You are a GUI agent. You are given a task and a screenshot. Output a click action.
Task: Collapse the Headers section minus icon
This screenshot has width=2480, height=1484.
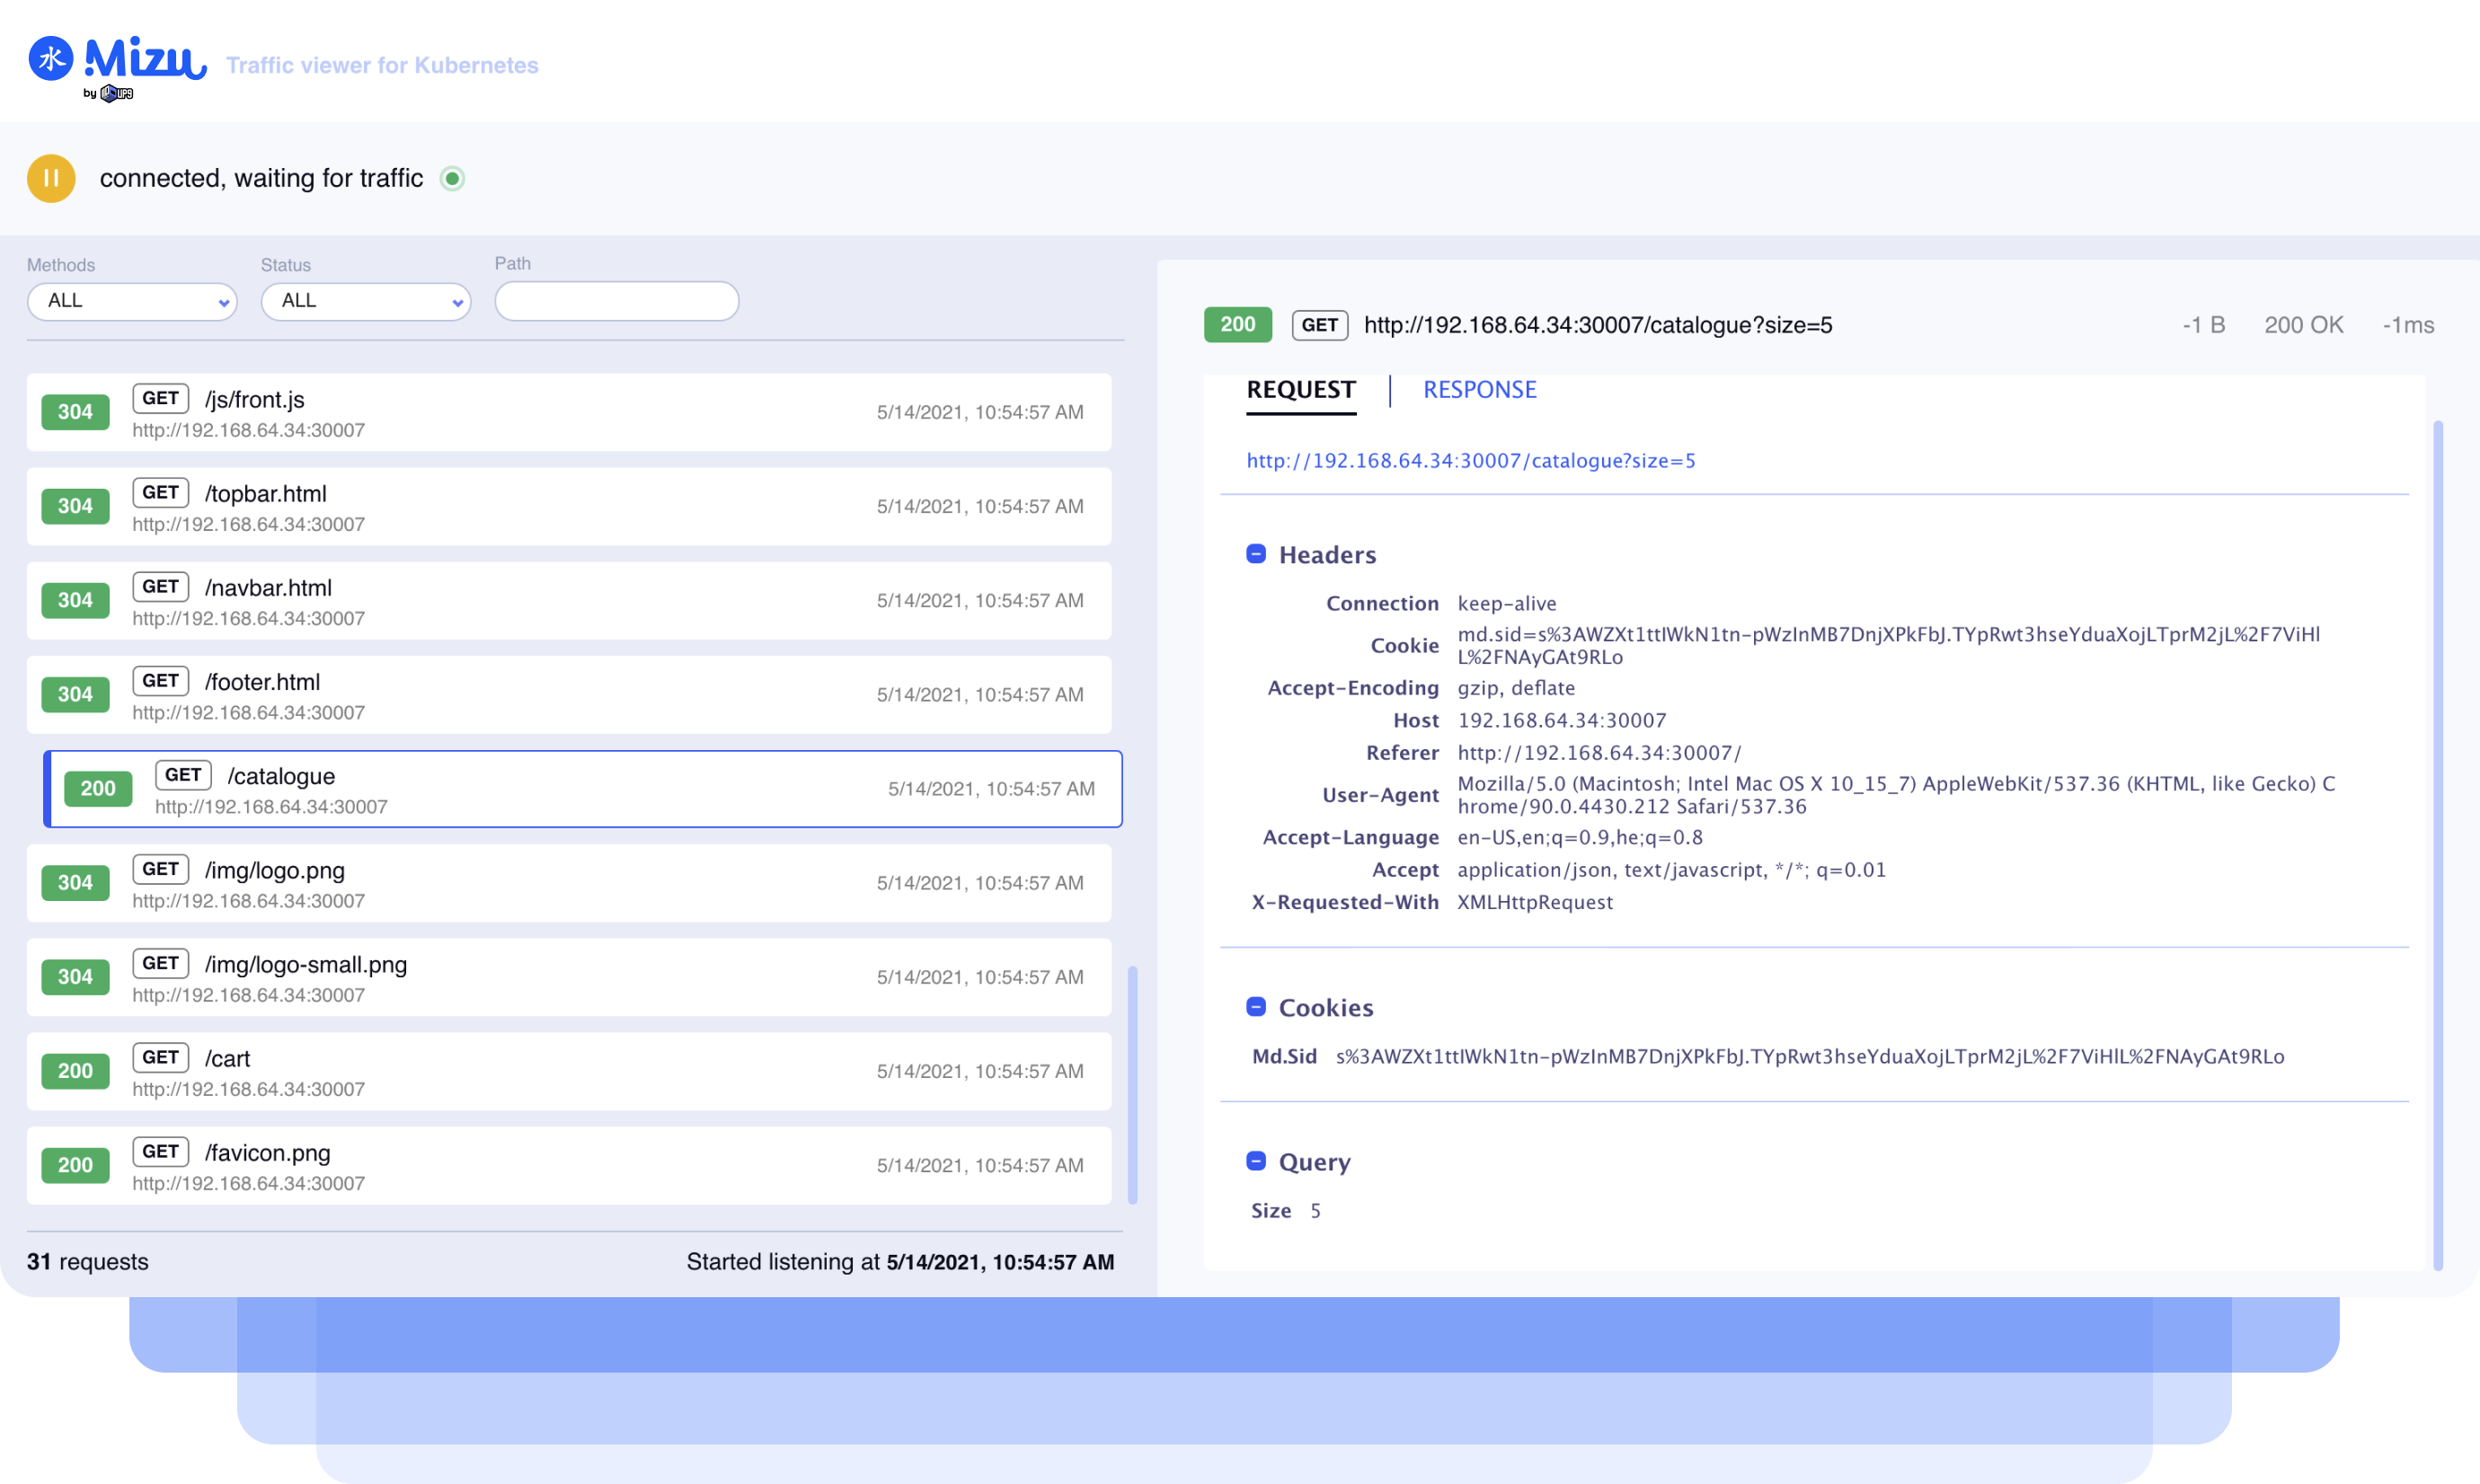[1256, 554]
